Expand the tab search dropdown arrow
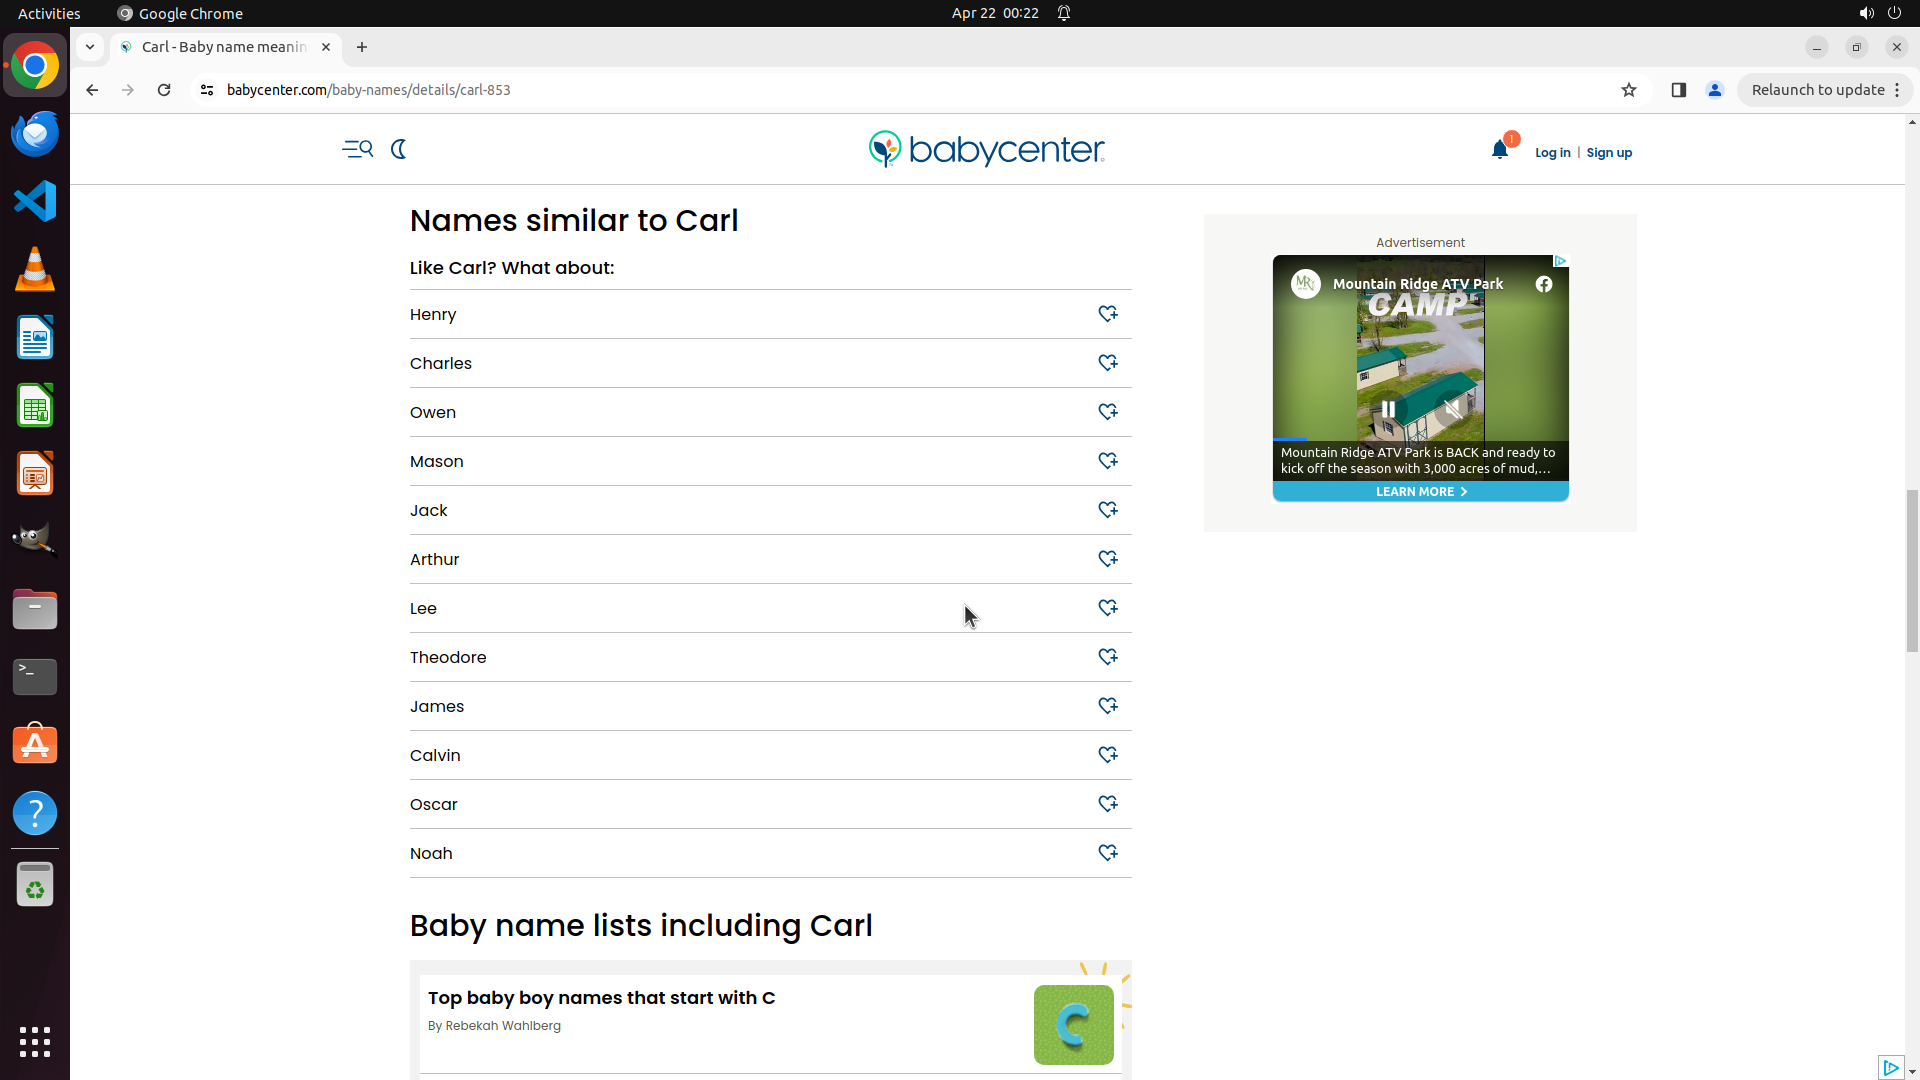The image size is (1920, 1080). click(90, 47)
